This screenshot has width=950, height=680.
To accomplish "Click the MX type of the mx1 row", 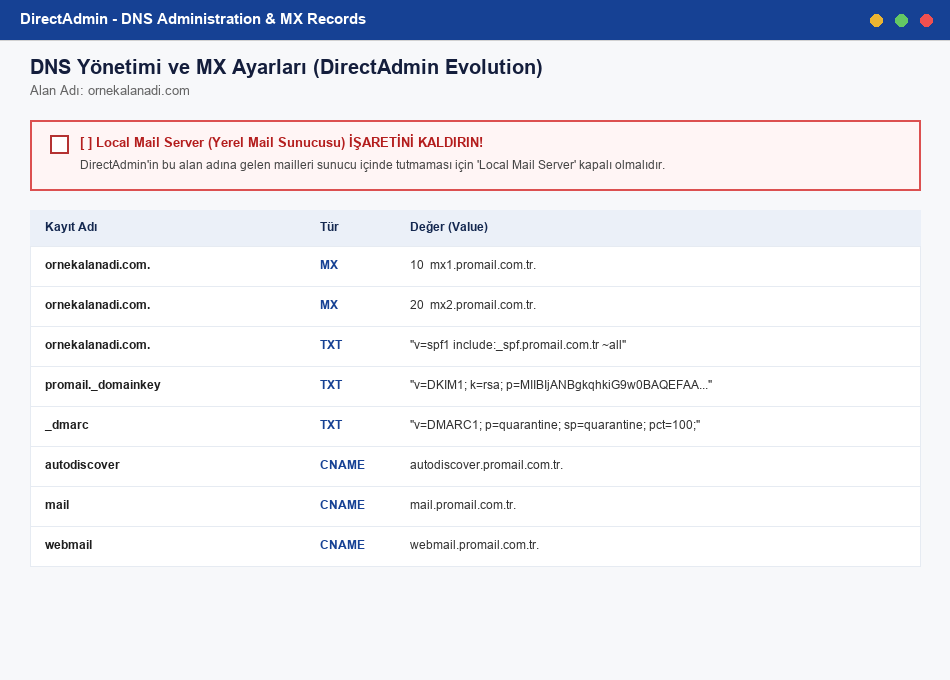I will pyautogui.click(x=329, y=265).
